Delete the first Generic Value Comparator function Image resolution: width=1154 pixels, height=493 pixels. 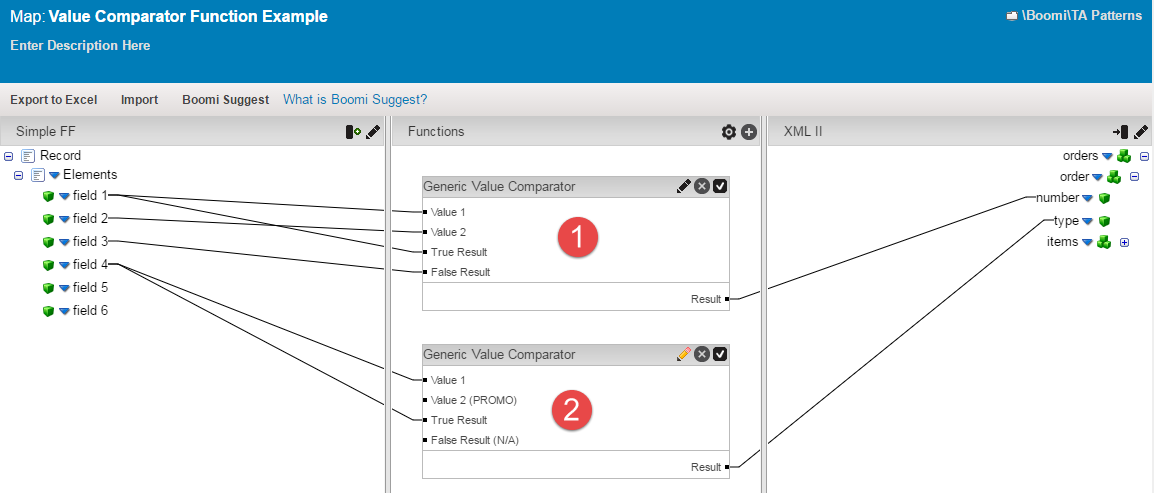702,186
